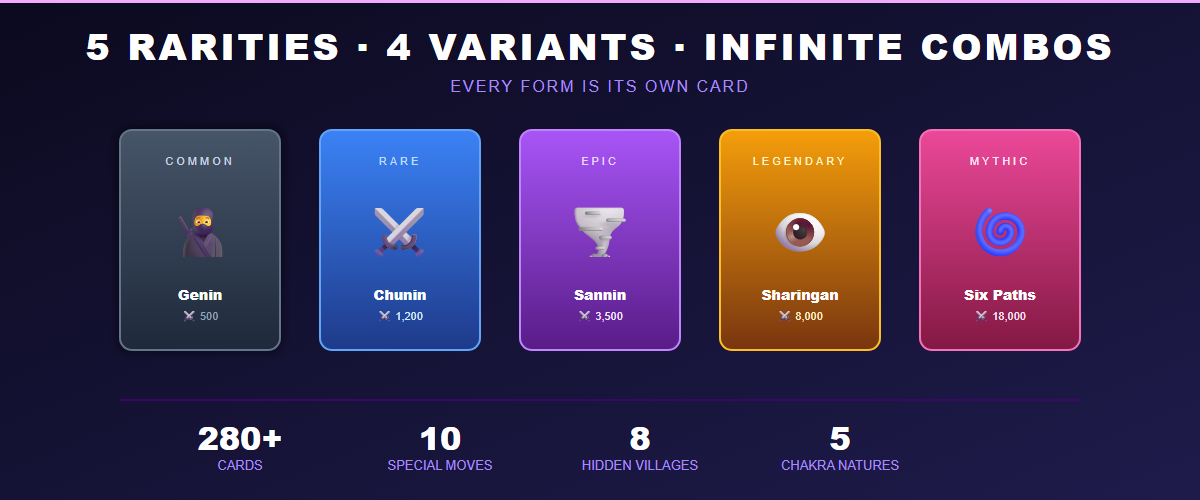Click the 8 Hidden Villages stat
The height and width of the screenshot is (500, 1200).
point(640,447)
